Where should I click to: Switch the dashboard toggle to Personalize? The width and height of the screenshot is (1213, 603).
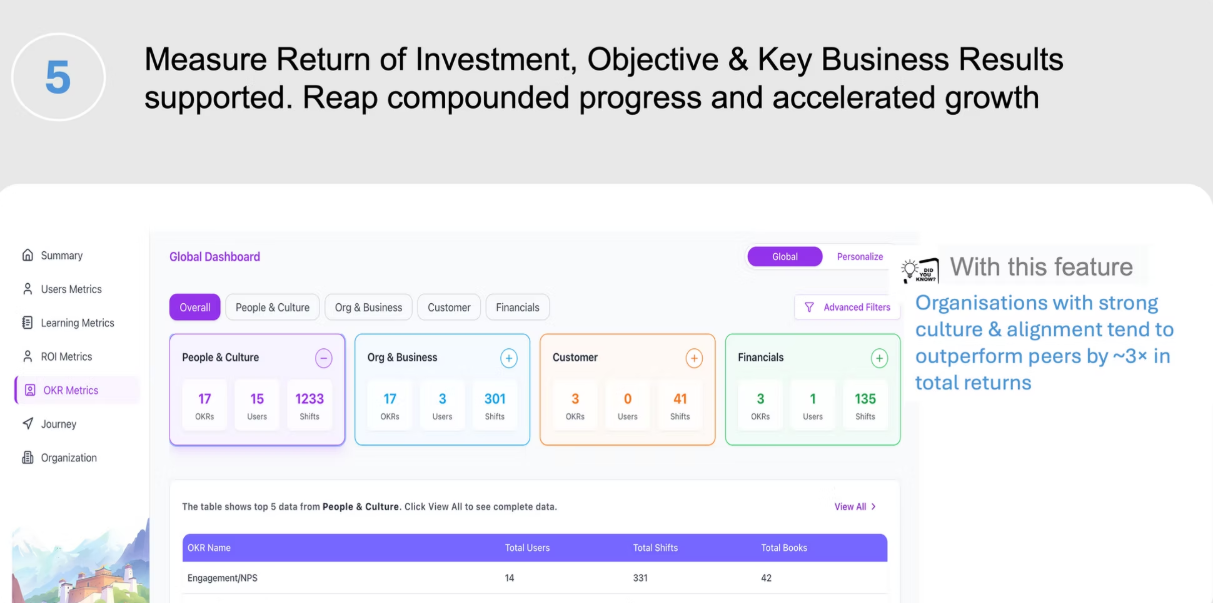pyautogui.click(x=859, y=257)
